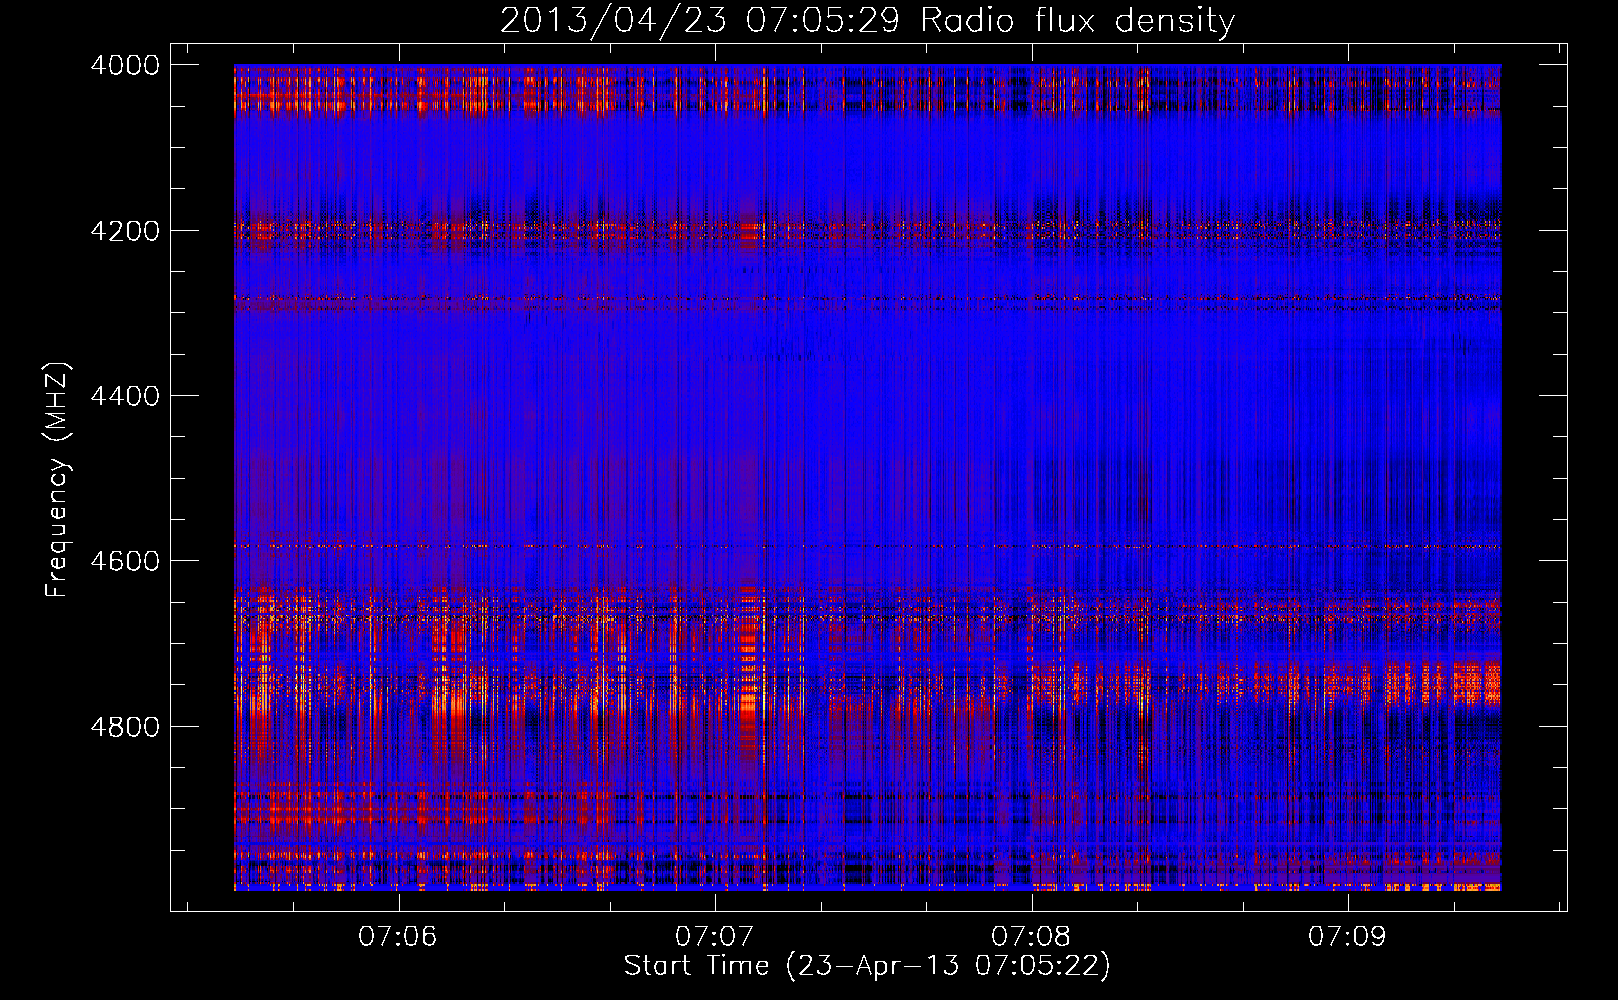The height and width of the screenshot is (1000, 1618).
Task: Click the 4000 frequency axis label
Action: [125, 65]
